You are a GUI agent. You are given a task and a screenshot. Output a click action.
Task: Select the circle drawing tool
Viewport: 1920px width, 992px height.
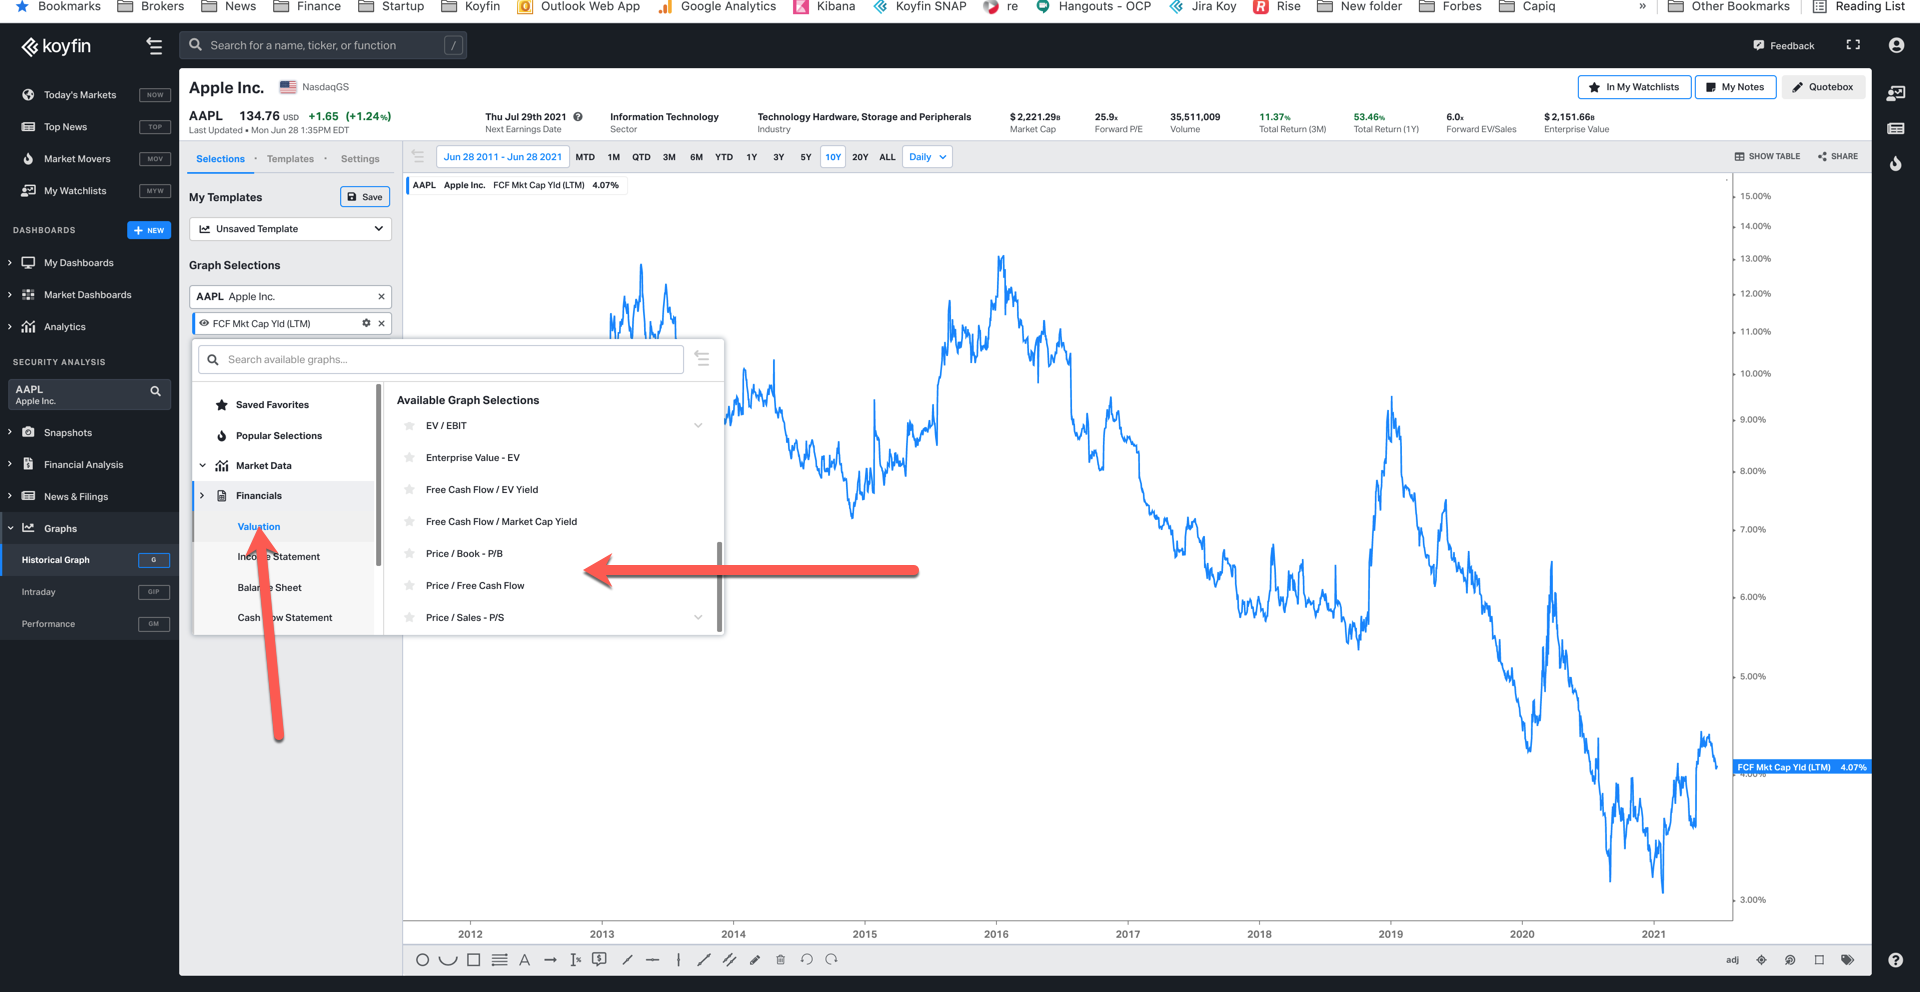[422, 960]
